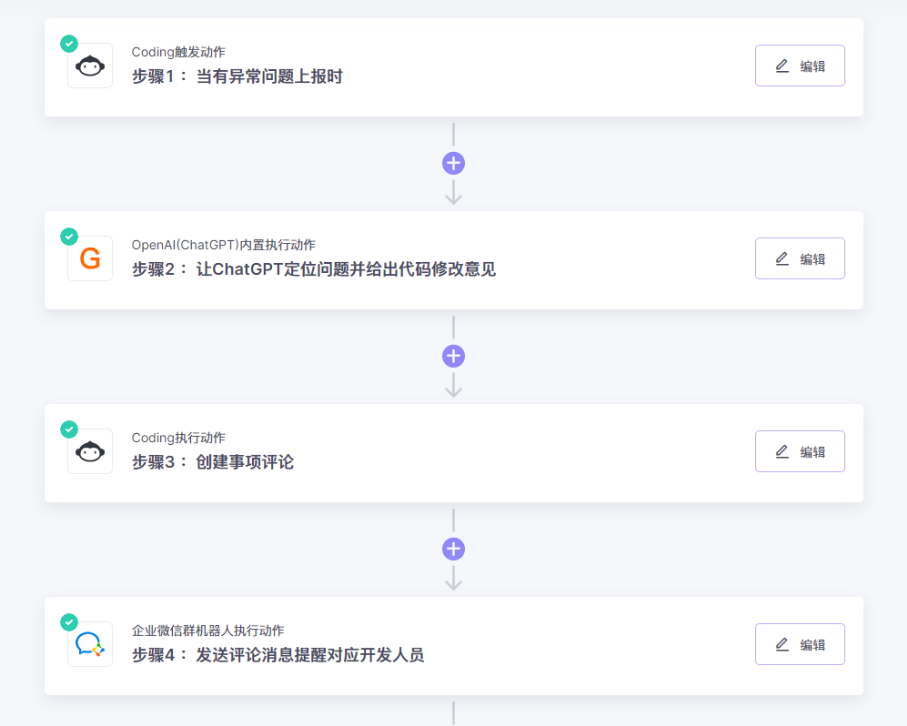Image resolution: width=907 pixels, height=726 pixels.
Task: Click the "OpenAI(ChatGPT)内置执行动作" label
Action: coord(224,245)
